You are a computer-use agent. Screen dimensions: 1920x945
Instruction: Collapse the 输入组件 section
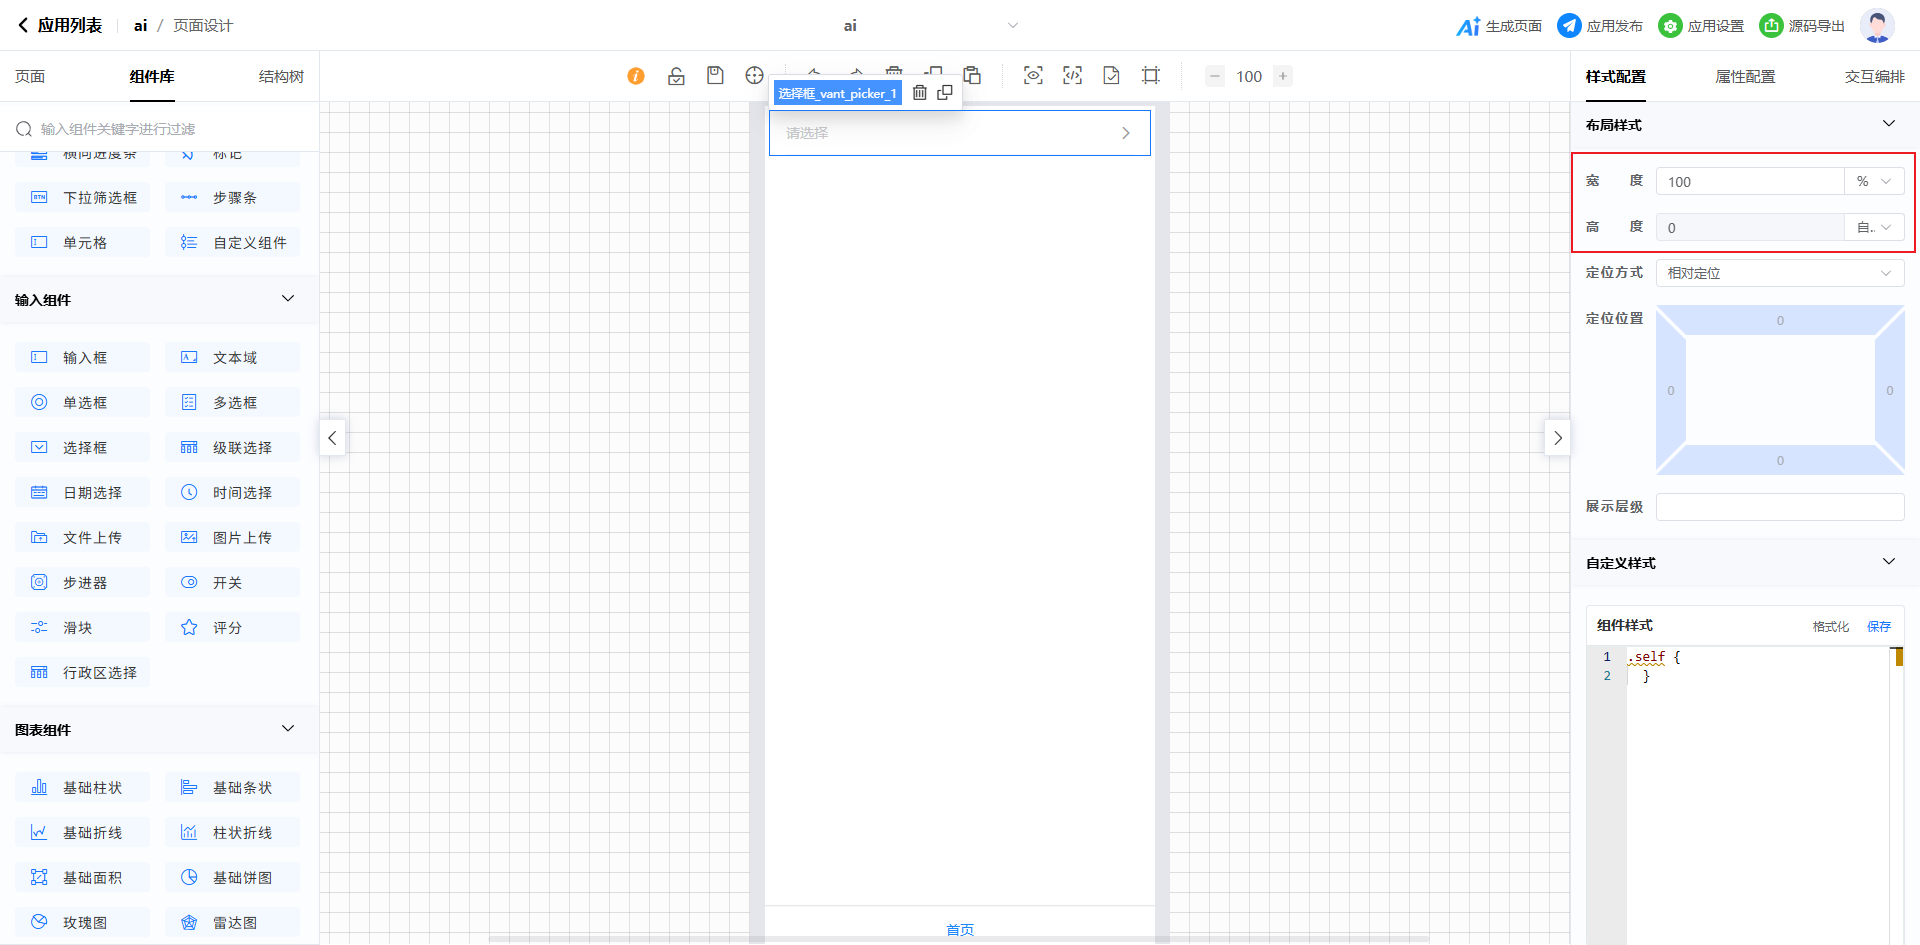coord(288,299)
